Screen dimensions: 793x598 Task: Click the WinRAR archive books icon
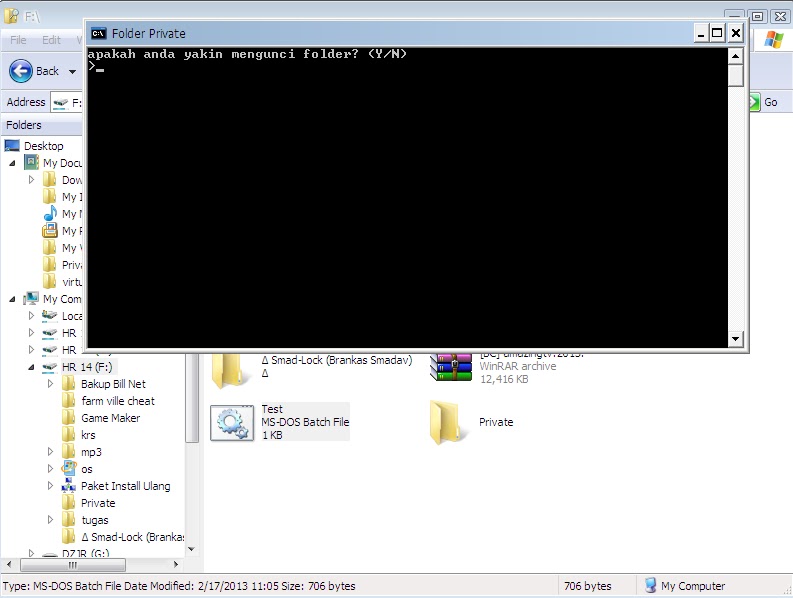tap(451, 368)
